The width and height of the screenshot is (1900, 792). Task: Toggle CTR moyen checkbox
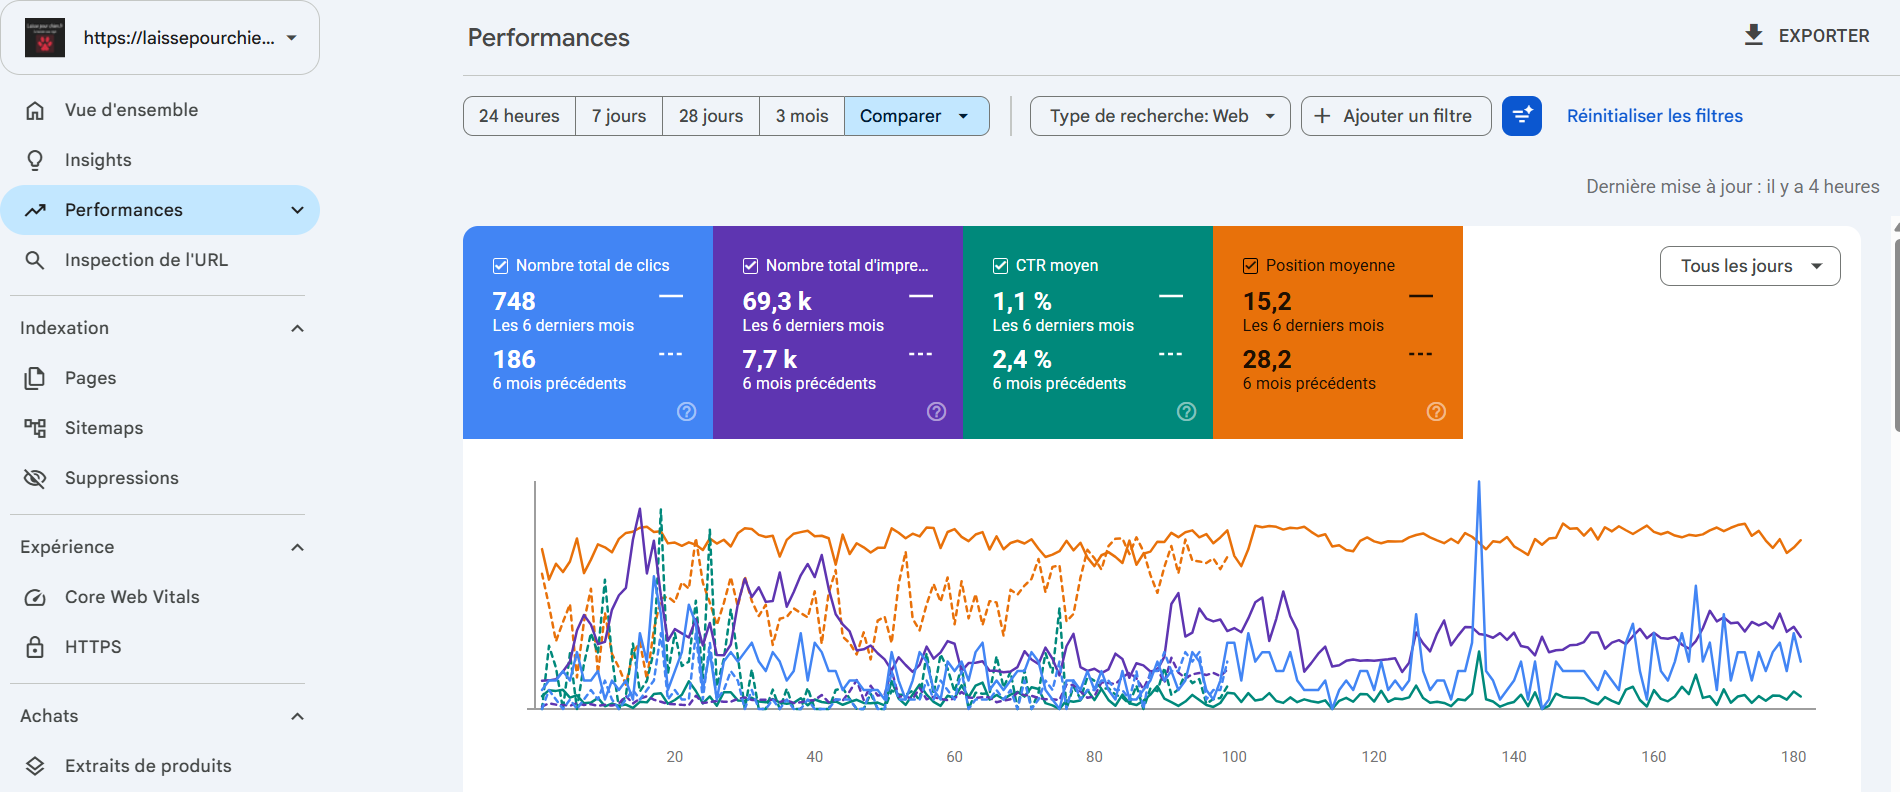[x=1000, y=266]
